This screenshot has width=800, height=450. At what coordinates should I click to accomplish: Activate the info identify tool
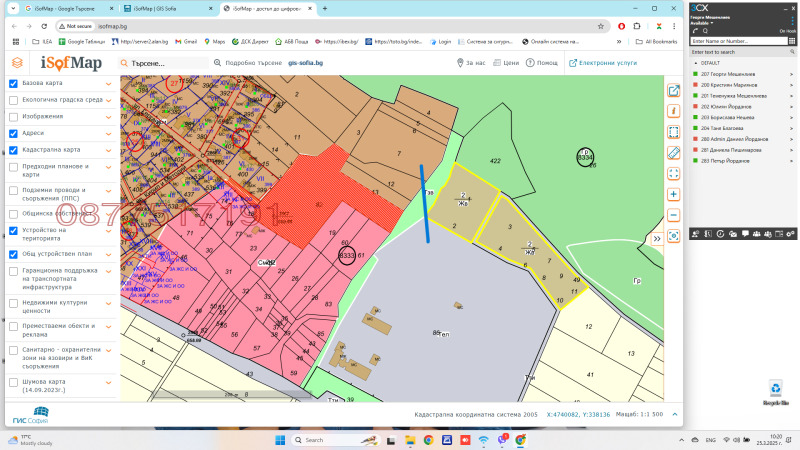[x=673, y=111]
